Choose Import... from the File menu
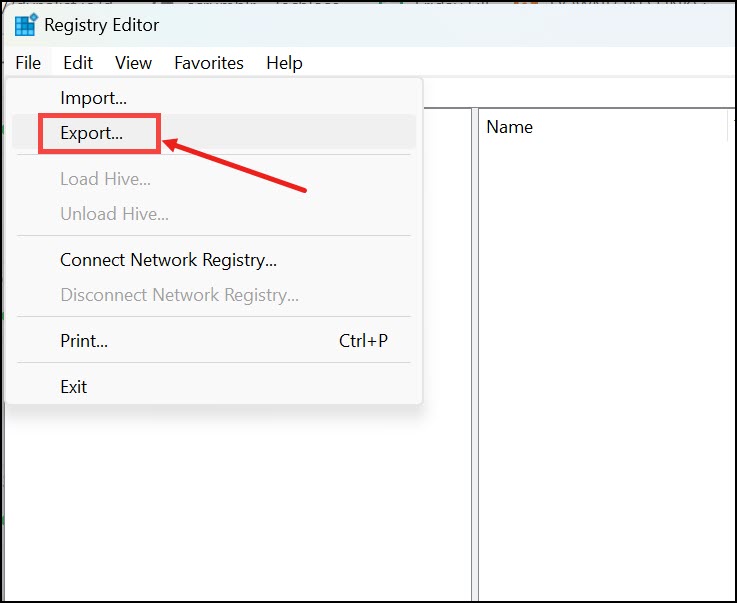Screen dimensions: 737x603 click(x=214, y=98)
